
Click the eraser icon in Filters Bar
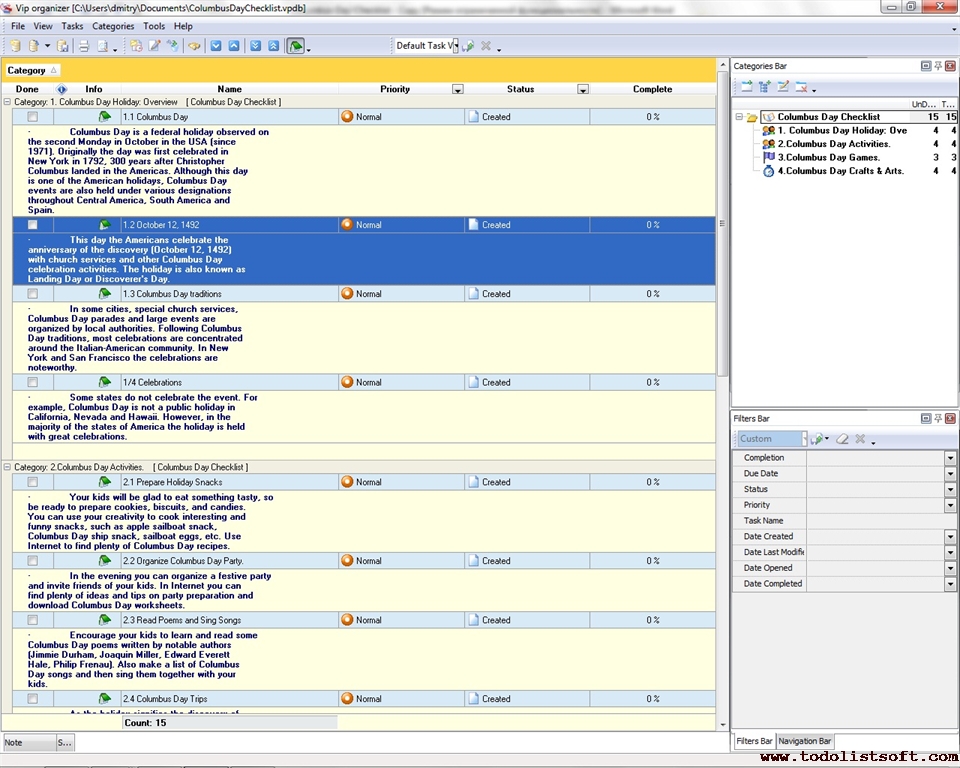(x=842, y=439)
